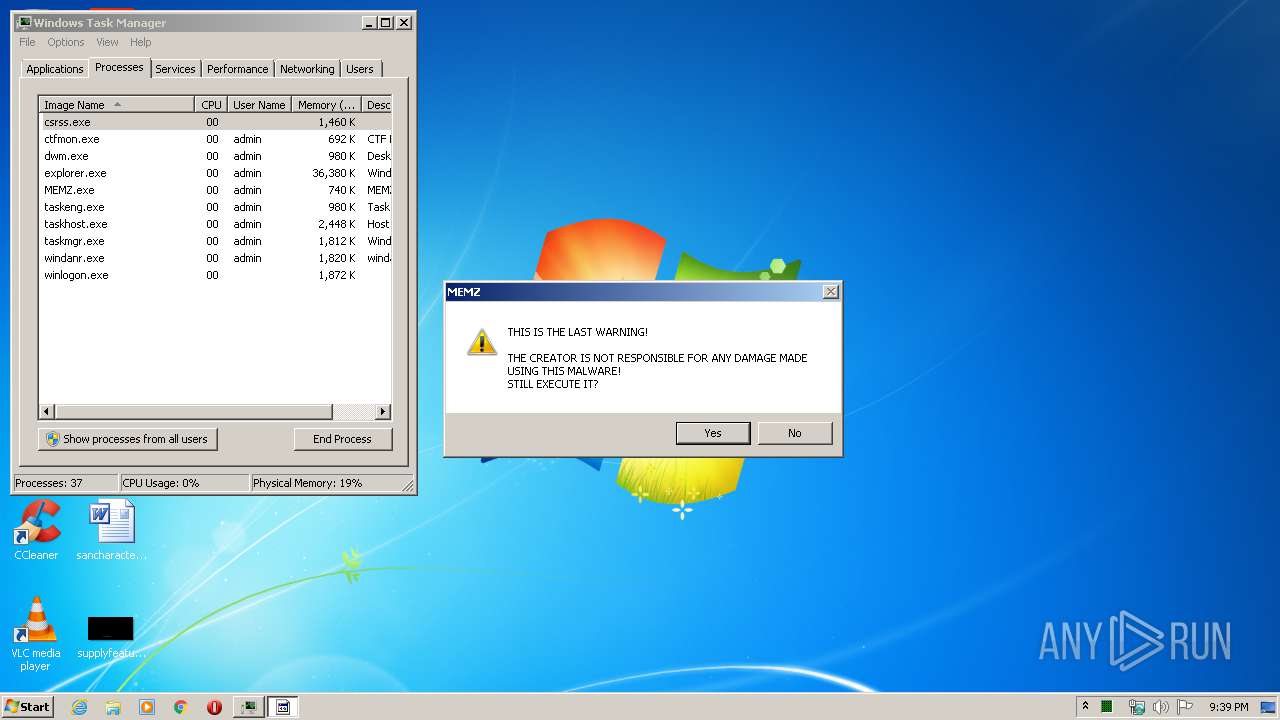Click the 36,380 K memory value
The image size is (1280, 720).
click(x=334, y=173)
